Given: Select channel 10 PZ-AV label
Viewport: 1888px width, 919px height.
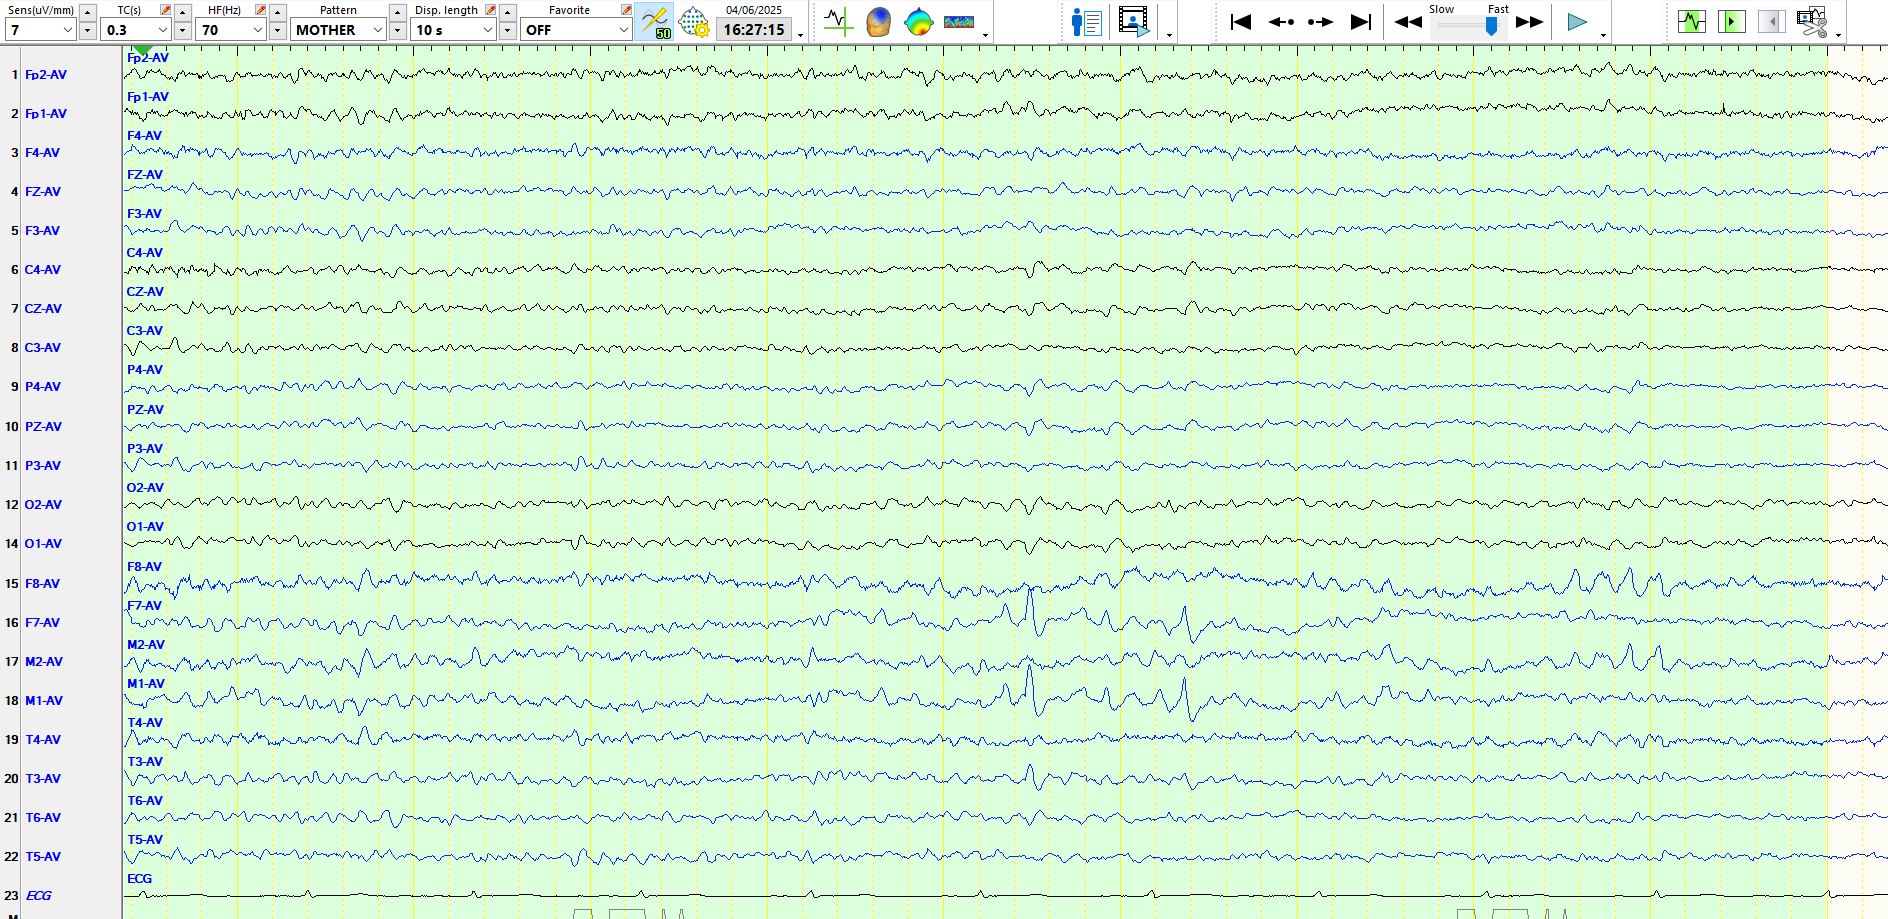Looking at the screenshot, I should click(x=43, y=427).
